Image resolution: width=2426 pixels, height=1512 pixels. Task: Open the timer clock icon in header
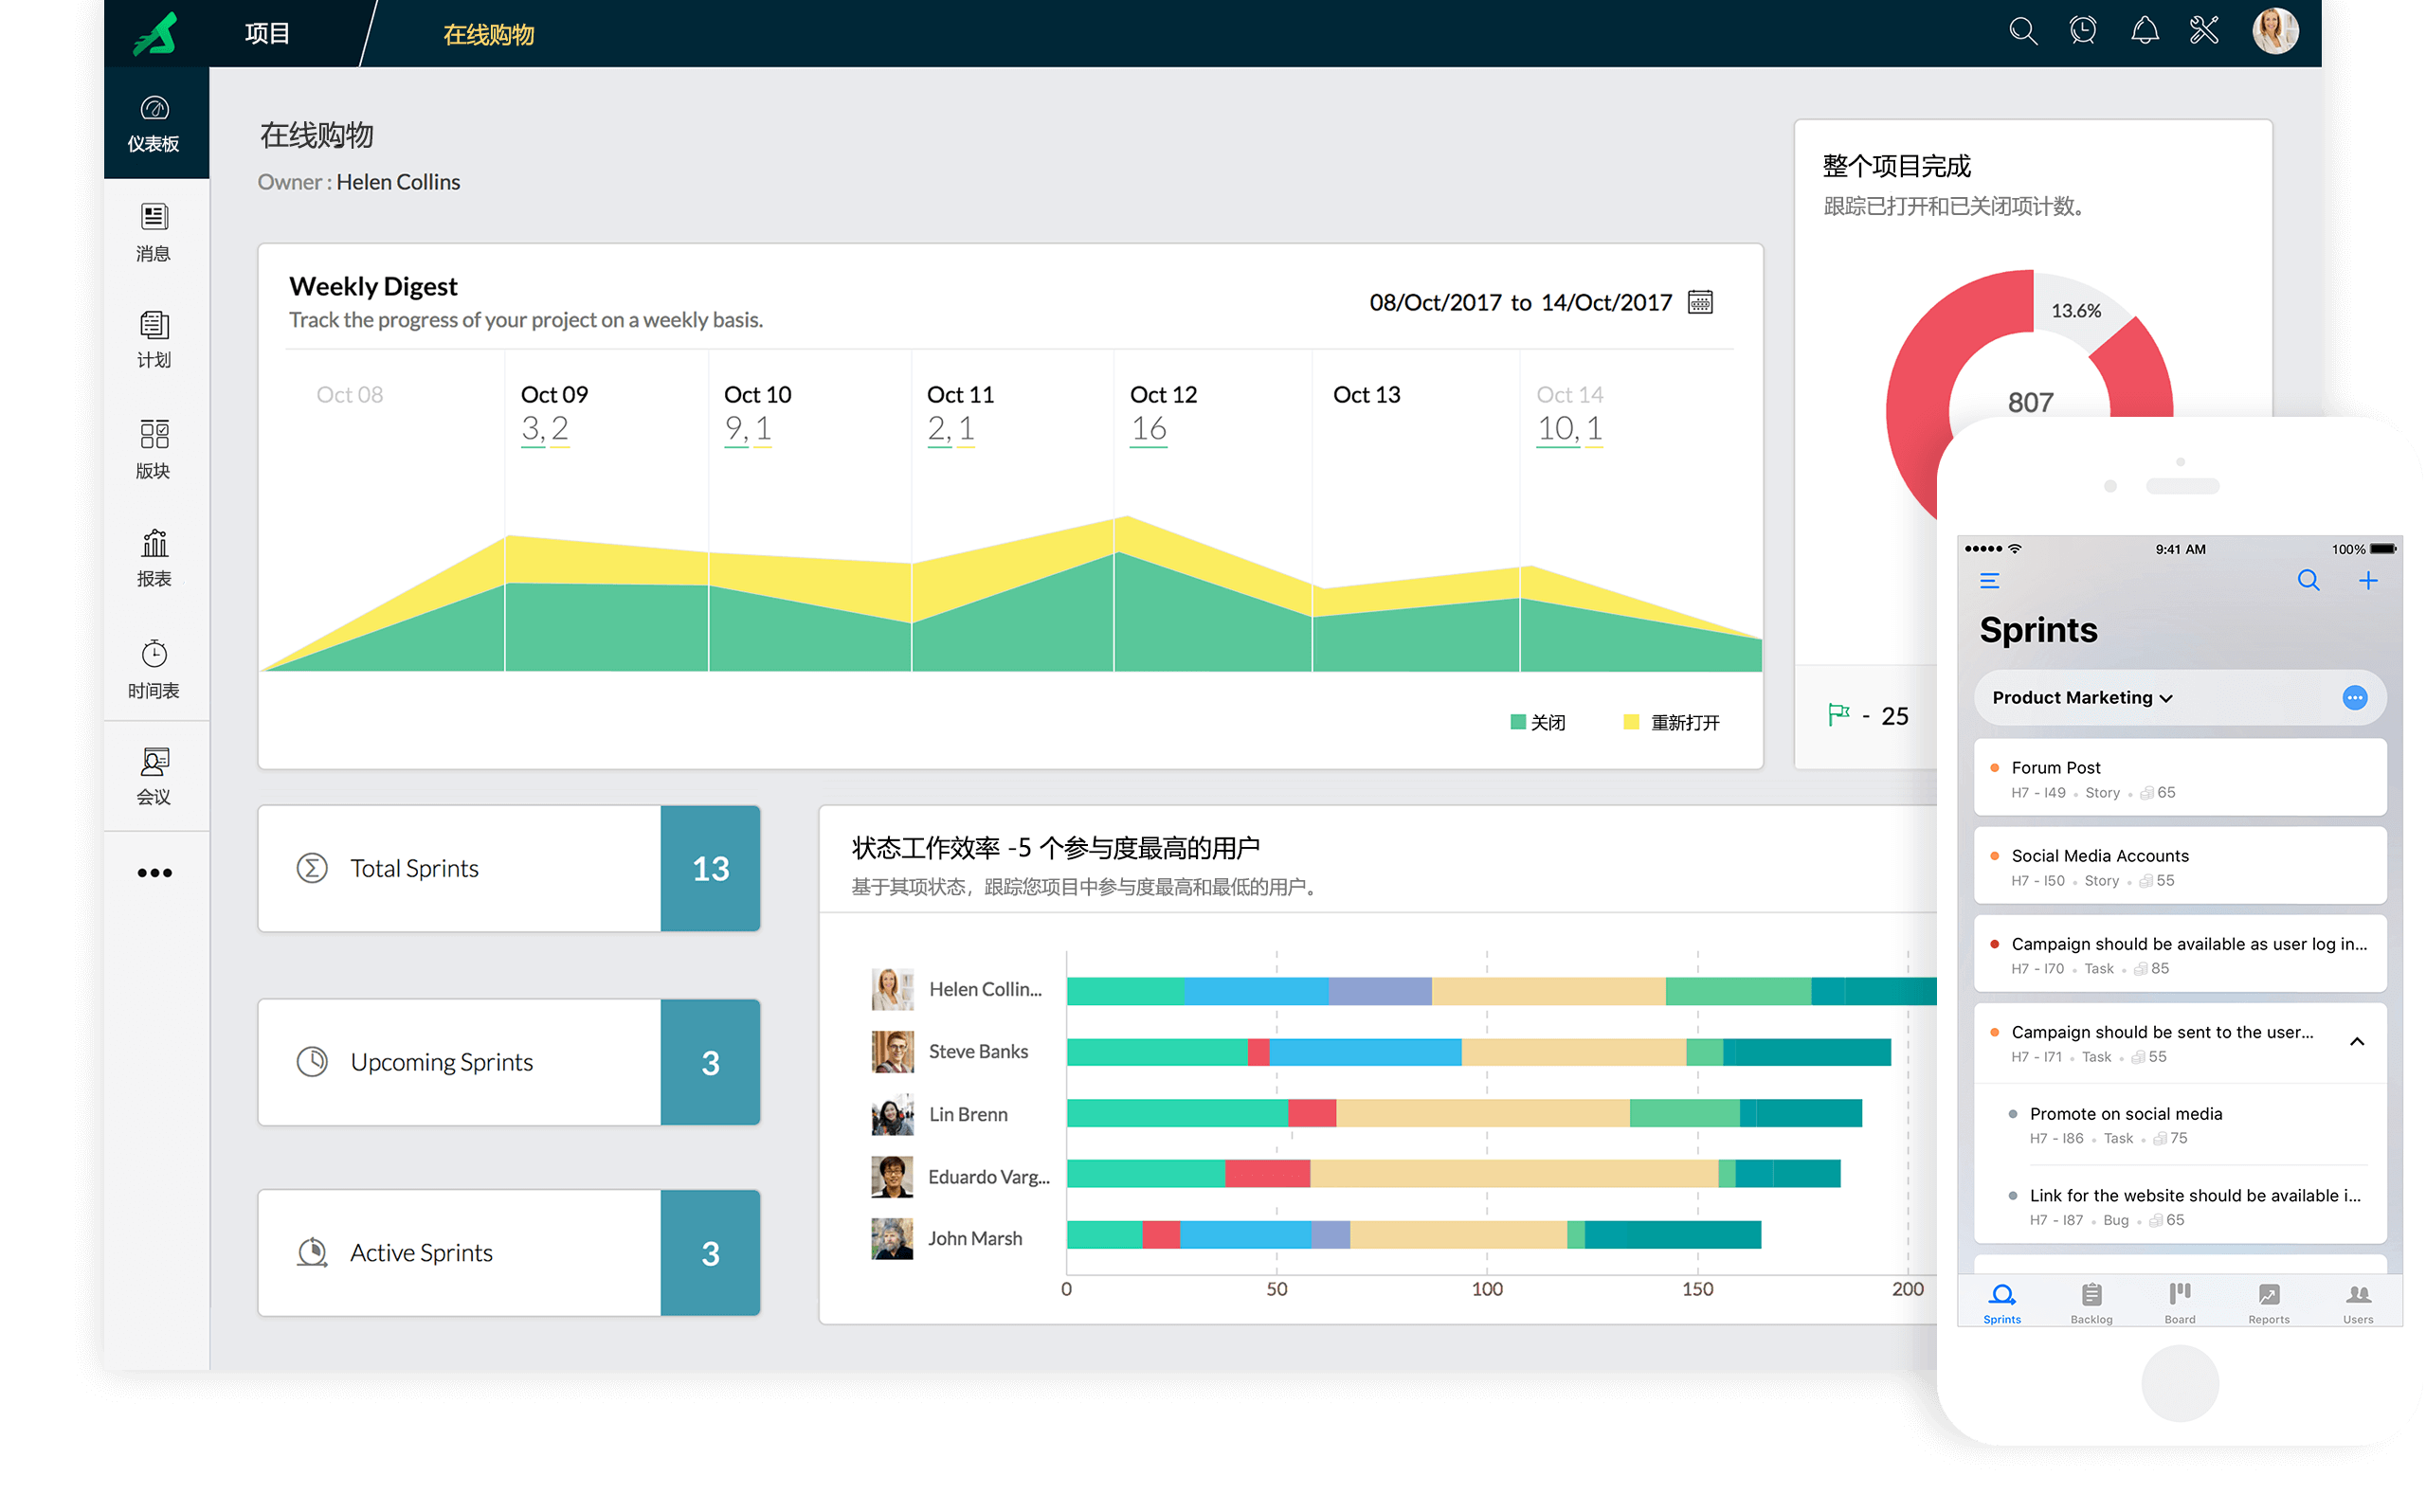click(x=2082, y=32)
